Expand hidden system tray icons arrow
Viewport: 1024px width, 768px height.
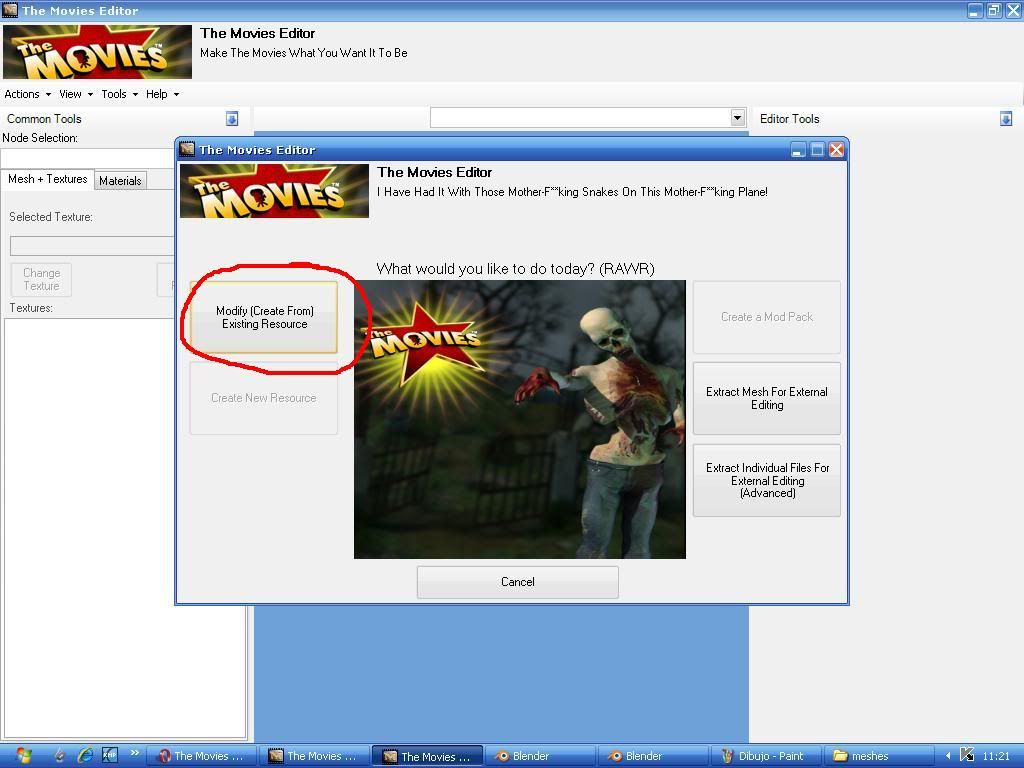(948, 756)
